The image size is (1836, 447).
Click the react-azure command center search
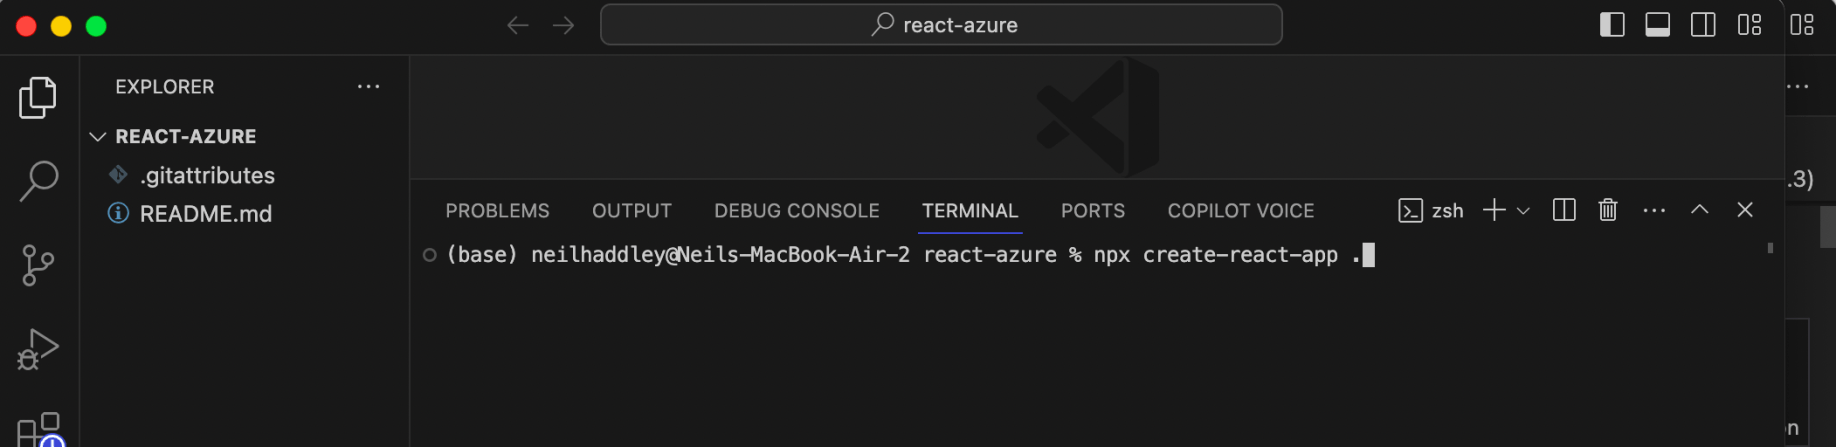pyautogui.click(x=941, y=25)
